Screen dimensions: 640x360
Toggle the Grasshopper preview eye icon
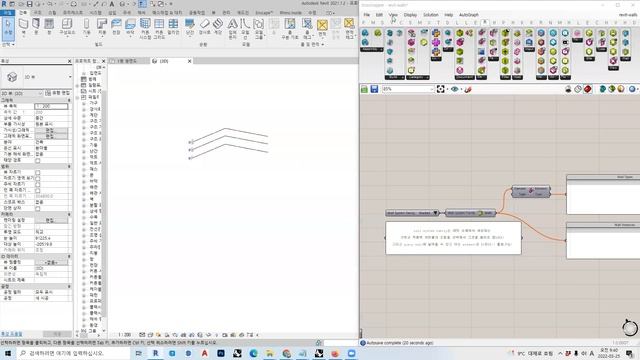pyautogui.click(x=454, y=89)
